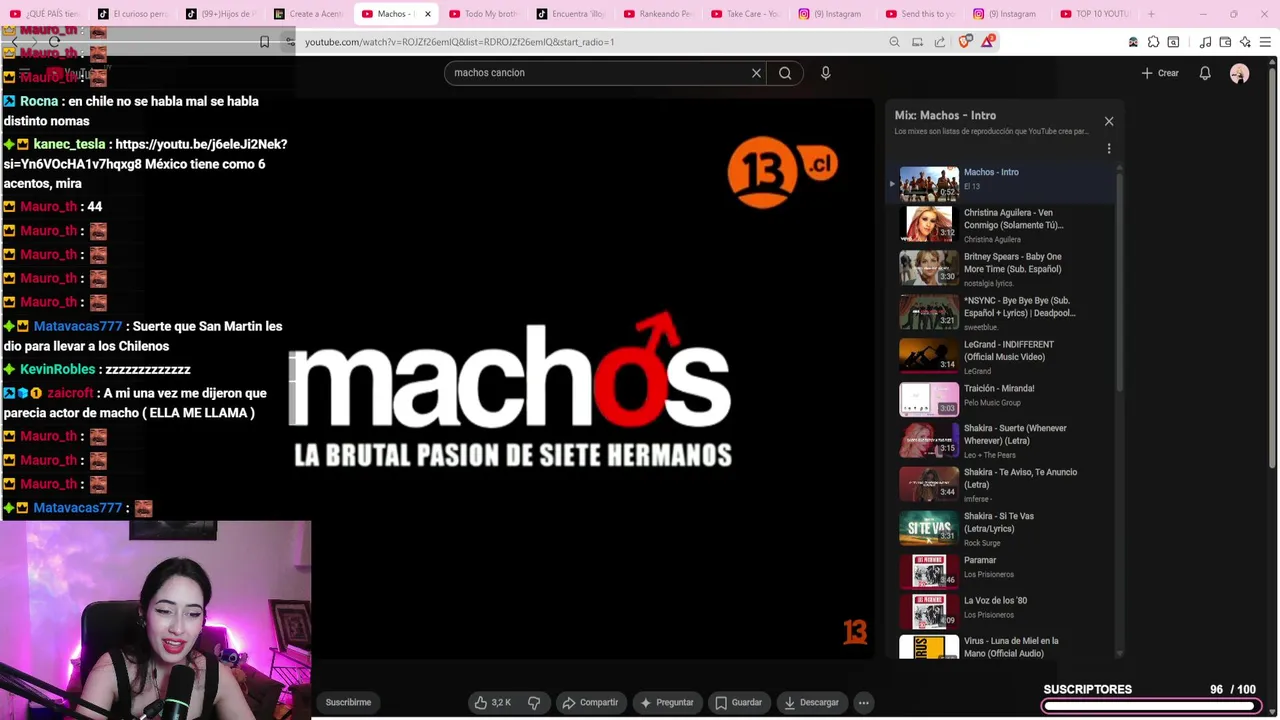Switch to the 'Todo My brother' tab
1280x720 pixels.
coord(482,14)
